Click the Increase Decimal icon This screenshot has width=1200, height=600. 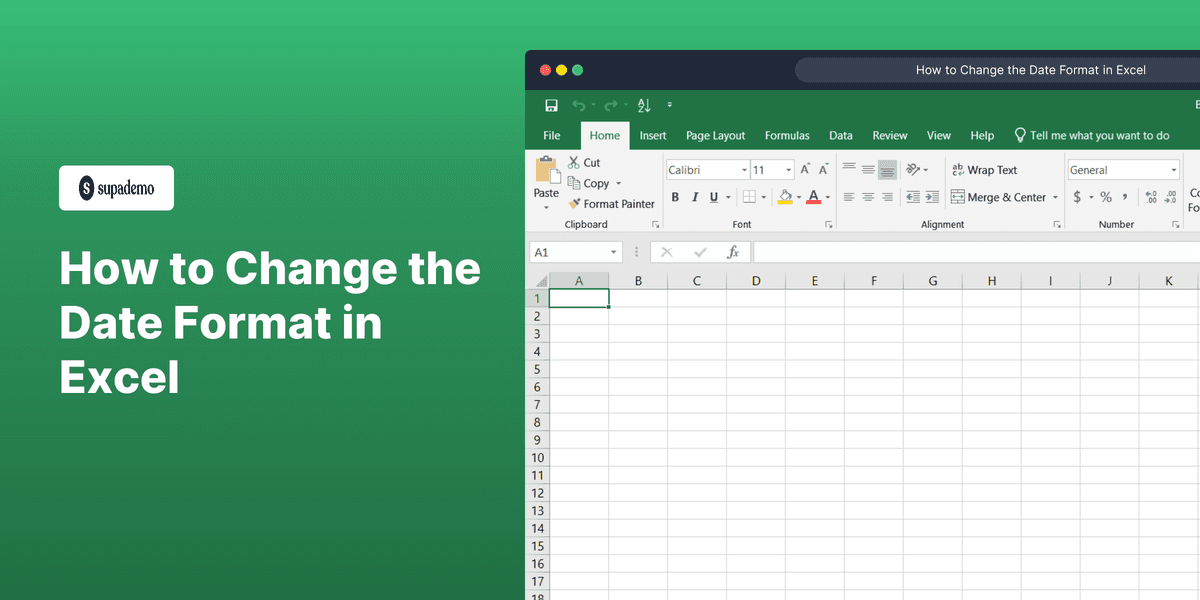point(1152,196)
